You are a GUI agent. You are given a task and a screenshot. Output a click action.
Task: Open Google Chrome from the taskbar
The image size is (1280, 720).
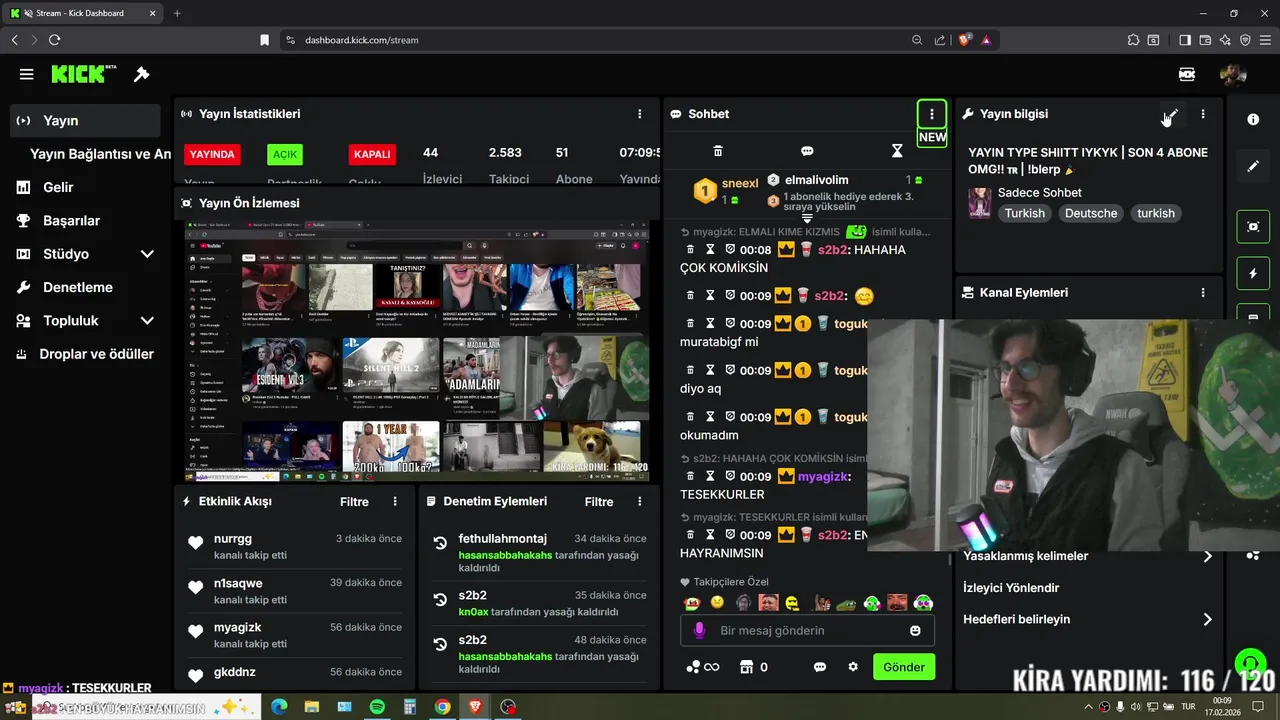point(442,707)
